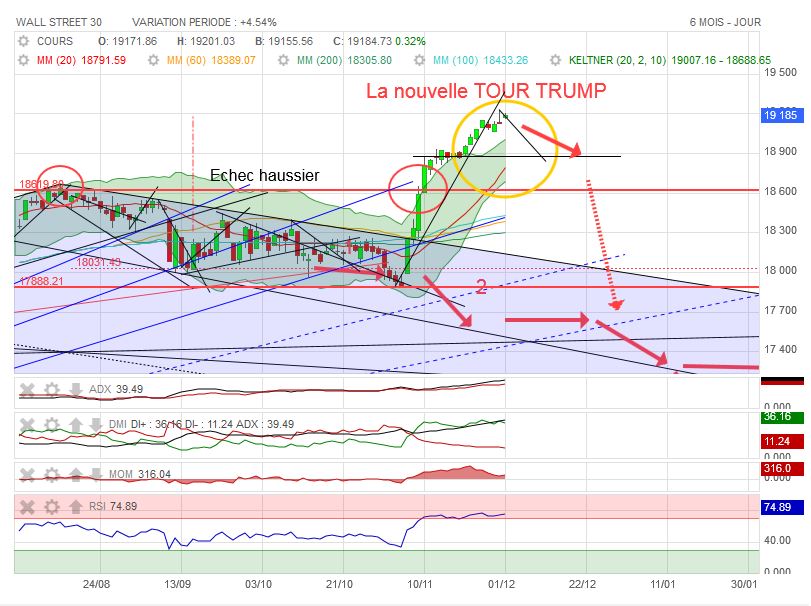Click the 03/10 date on time axis
This screenshot has height=606, width=811.
pos(258,584)
